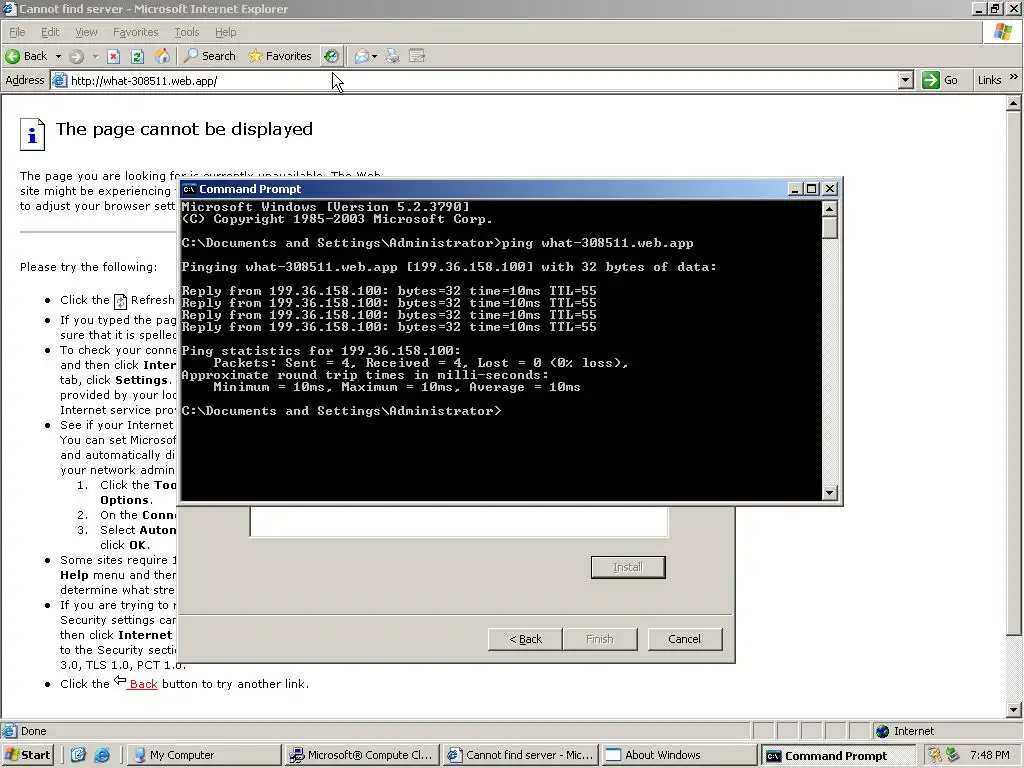Click the Back arrow icon in toolbar
Viewport: 1024px width, 768px height.
(x=12, y=56)
